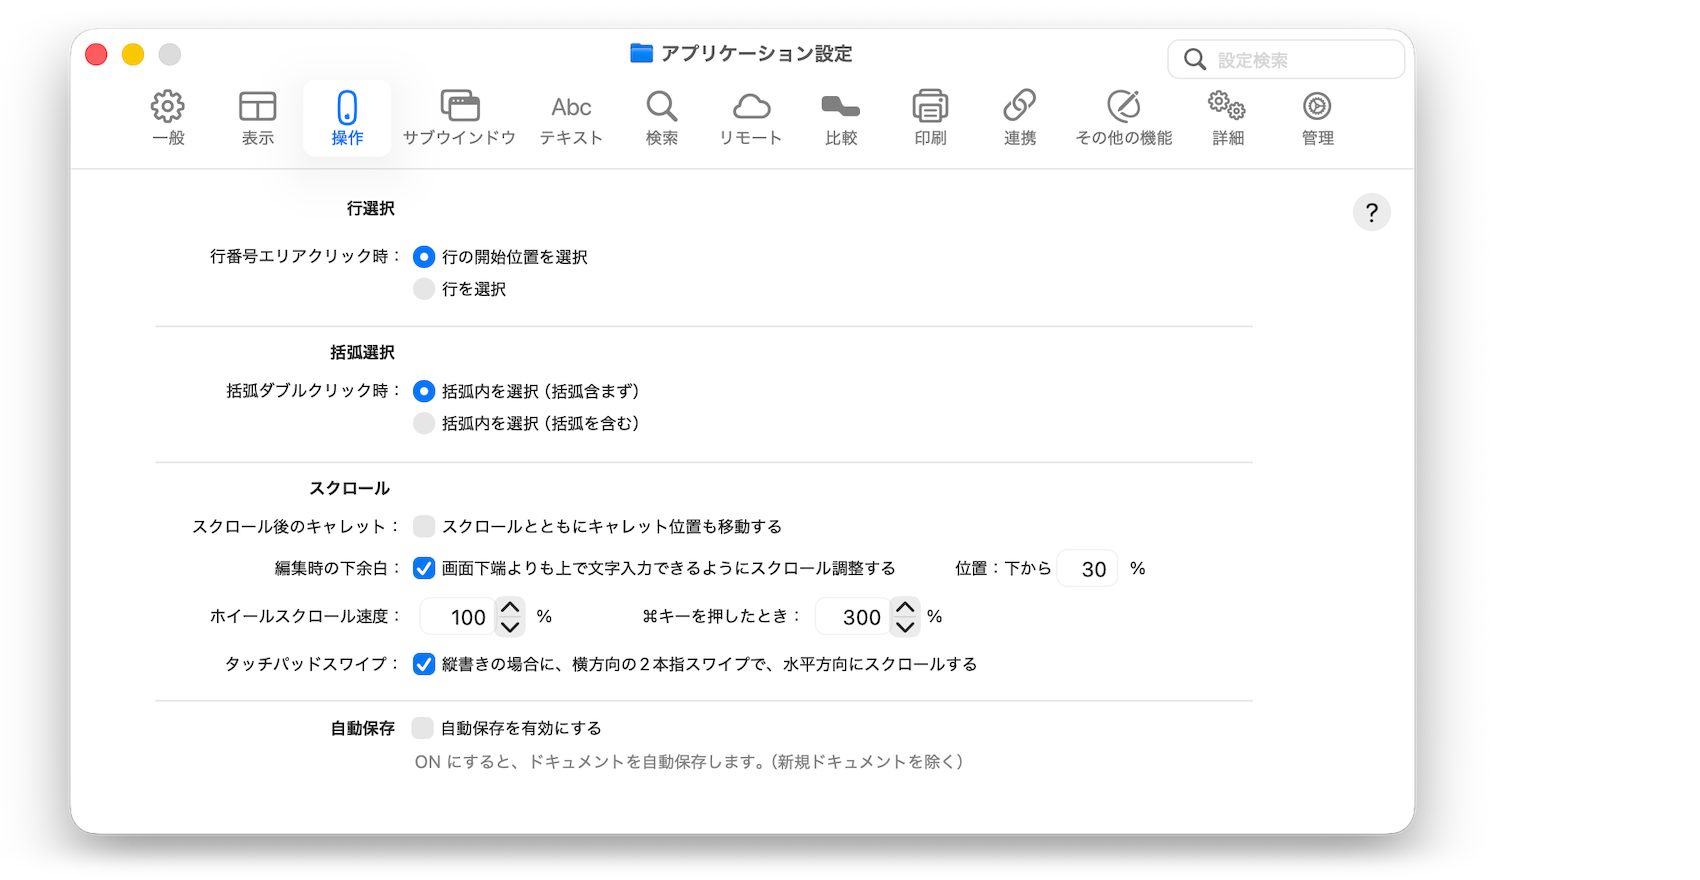The width and height of the screenshot is (1700, 880).
Task: Decrease wheel scroll speed with down arrow
Action: 510,627
